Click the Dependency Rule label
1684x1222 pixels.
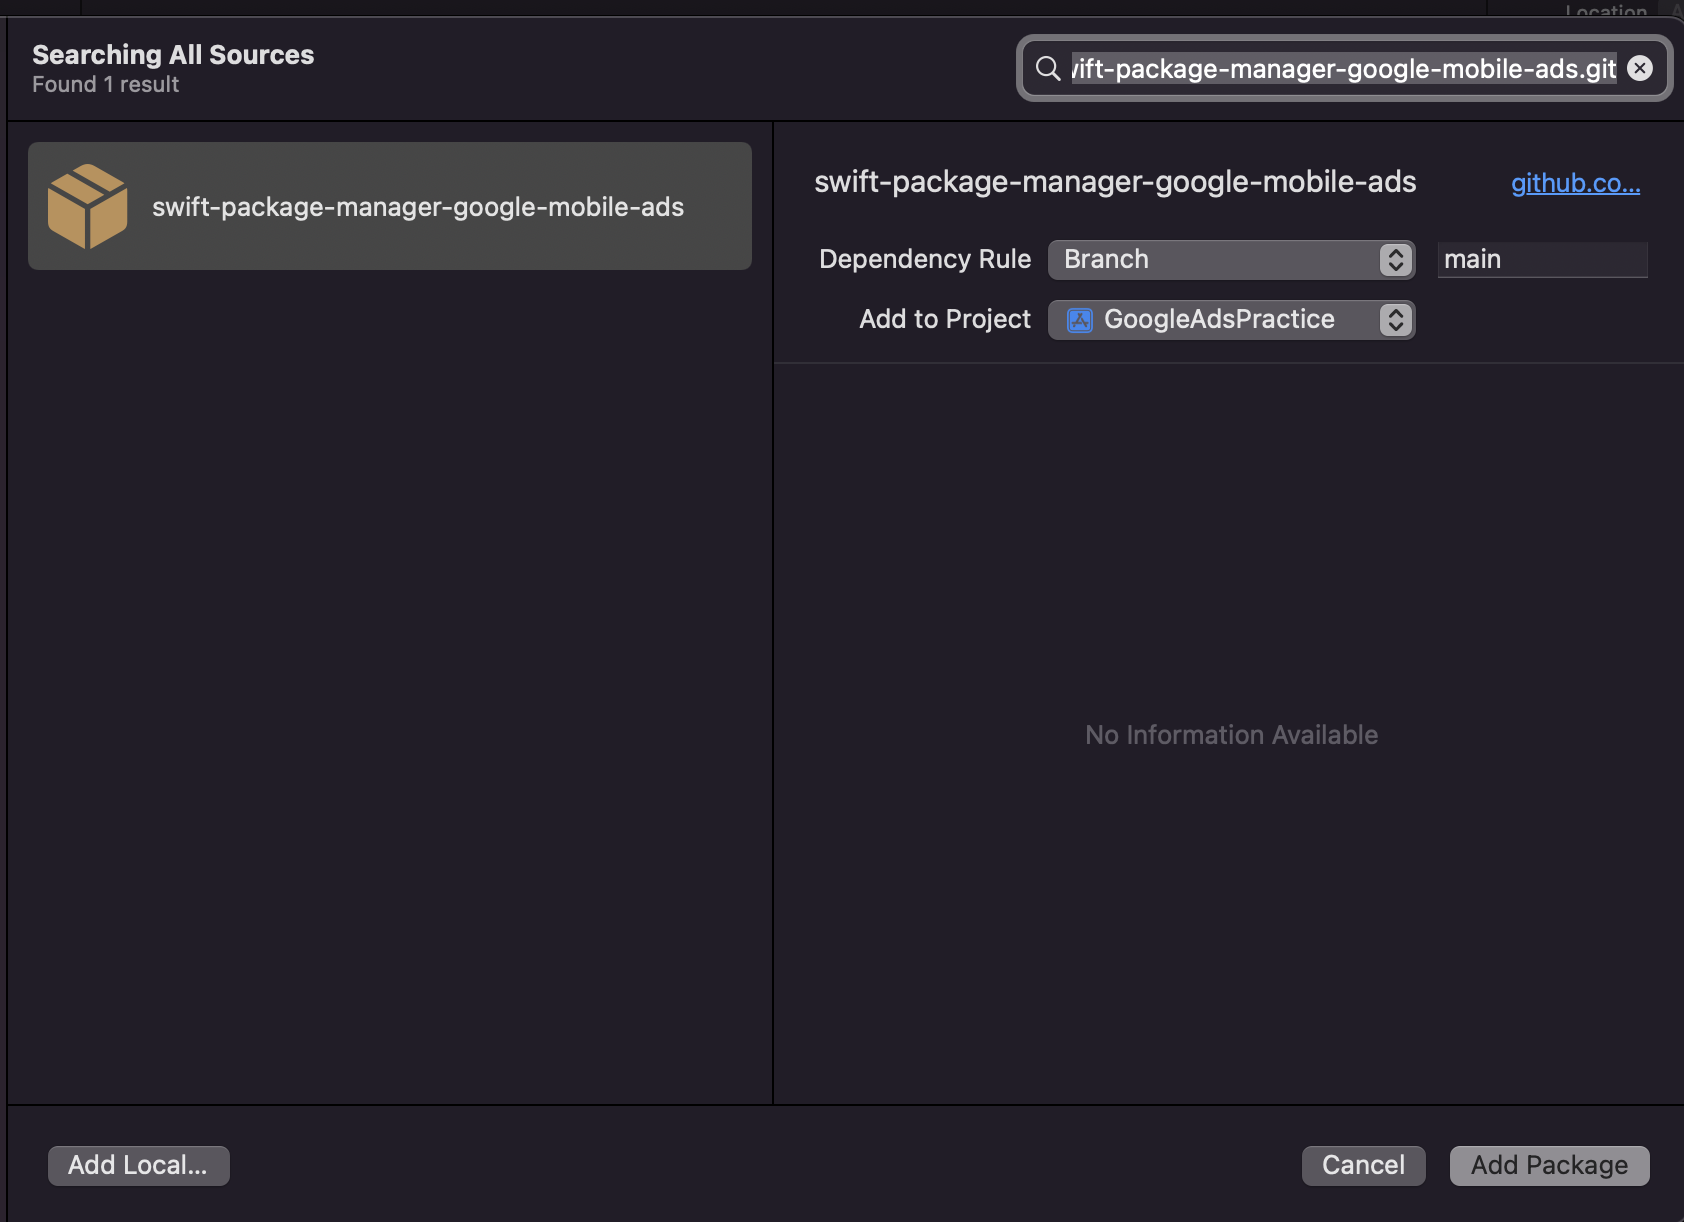925,259
